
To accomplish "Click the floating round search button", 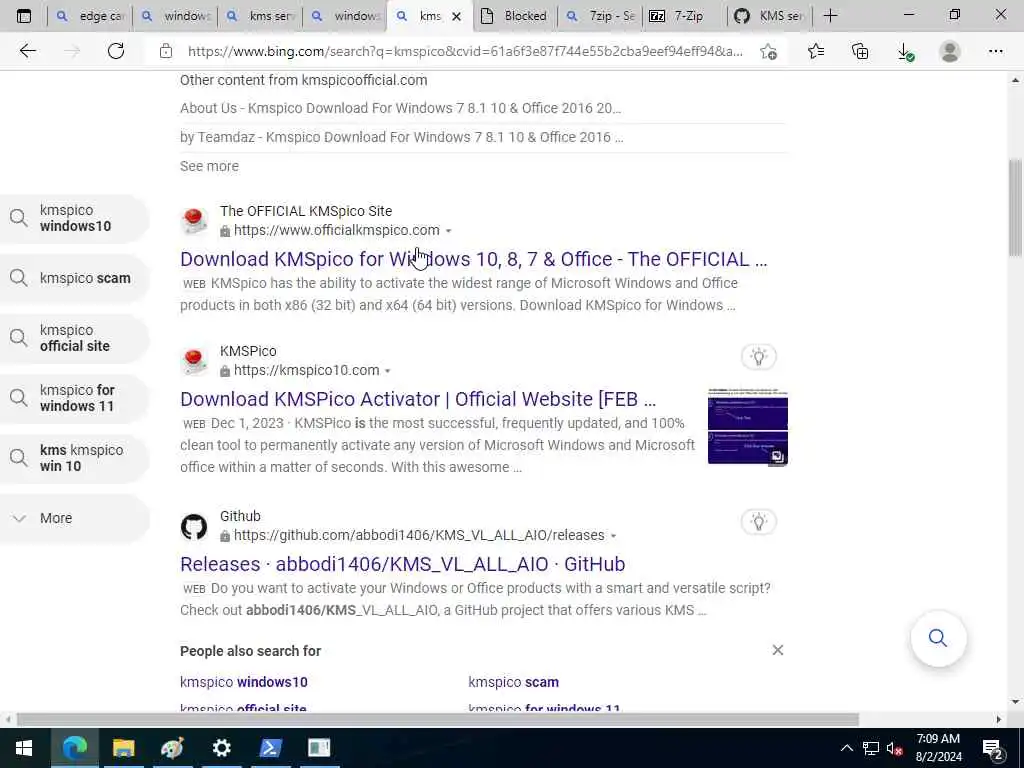I will pyautogui.click(x=938, y=638).
